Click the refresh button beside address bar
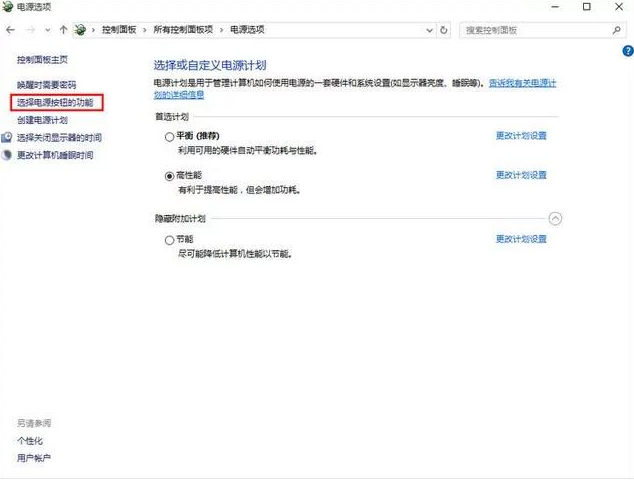The width and height of the screenshot is (634, 480). [444, 30]
